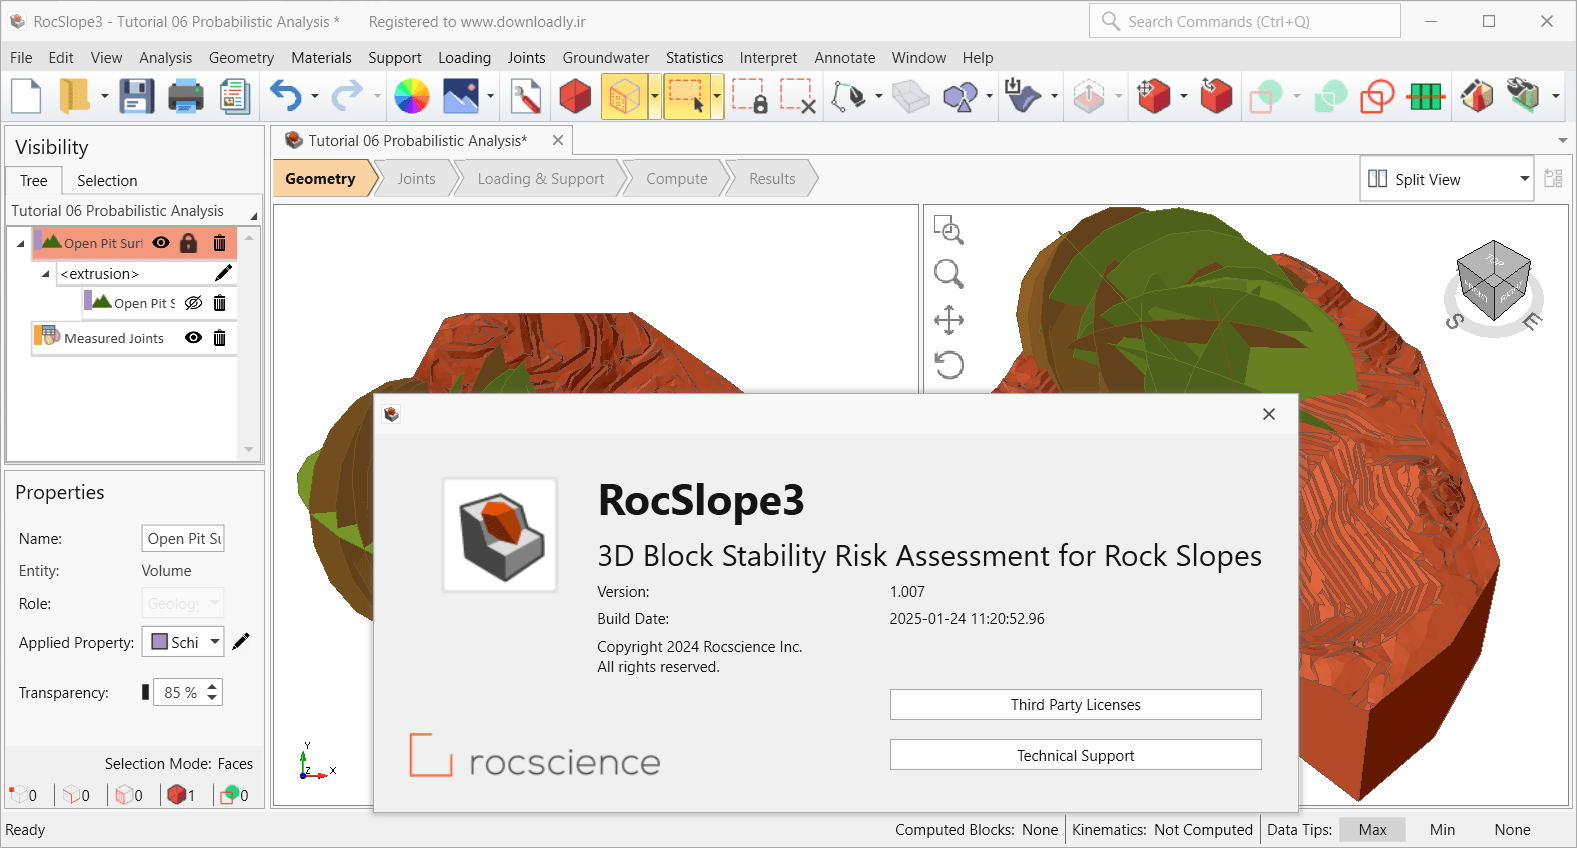The height and width of the screenshot is (848, 1577).
Task: Go to the Compute workflow tab
Action: click(x=676, y=179)
